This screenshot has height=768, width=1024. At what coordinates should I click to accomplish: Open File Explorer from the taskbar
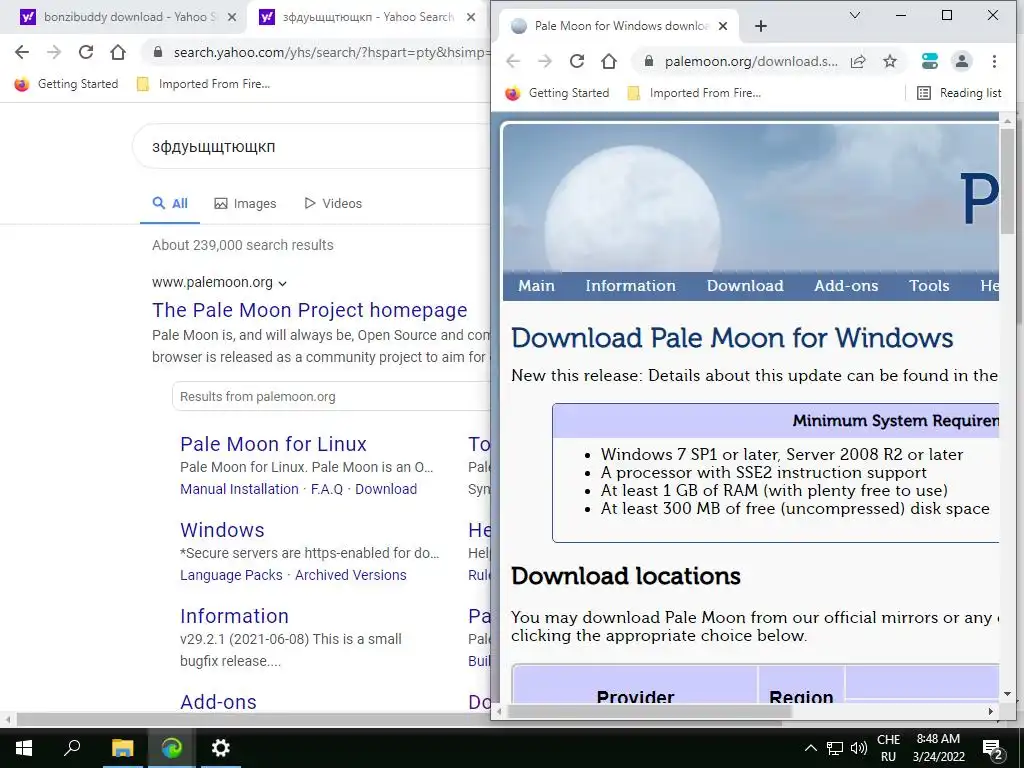tap(122, 748)
